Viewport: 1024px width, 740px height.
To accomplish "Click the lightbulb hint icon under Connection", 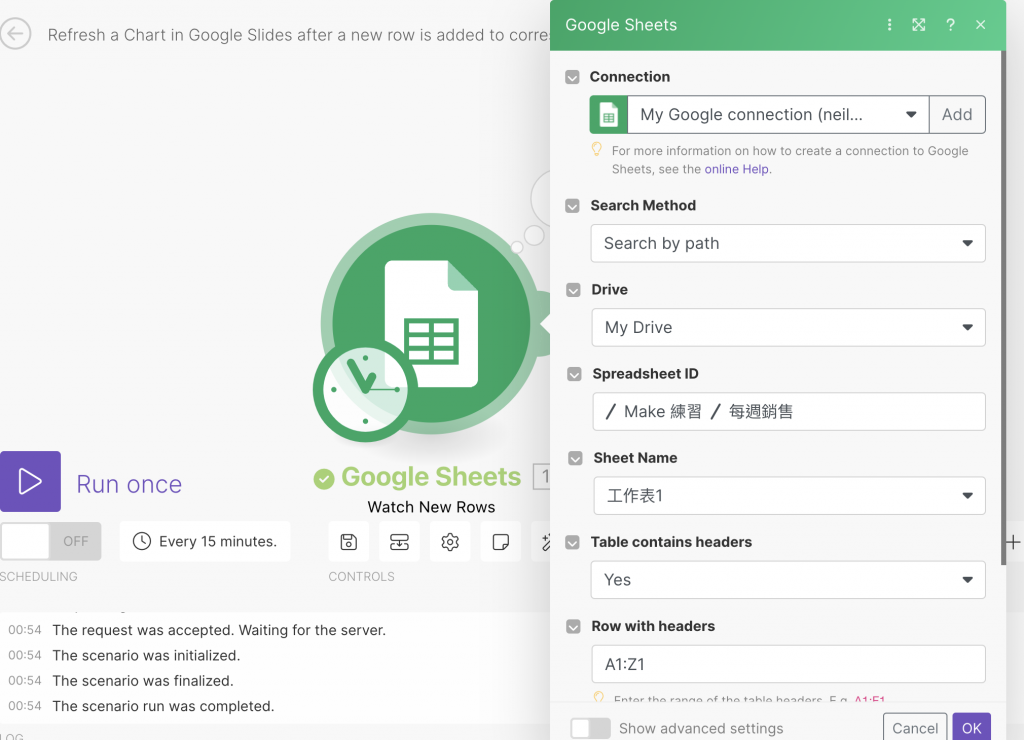I will coord(597,150).
